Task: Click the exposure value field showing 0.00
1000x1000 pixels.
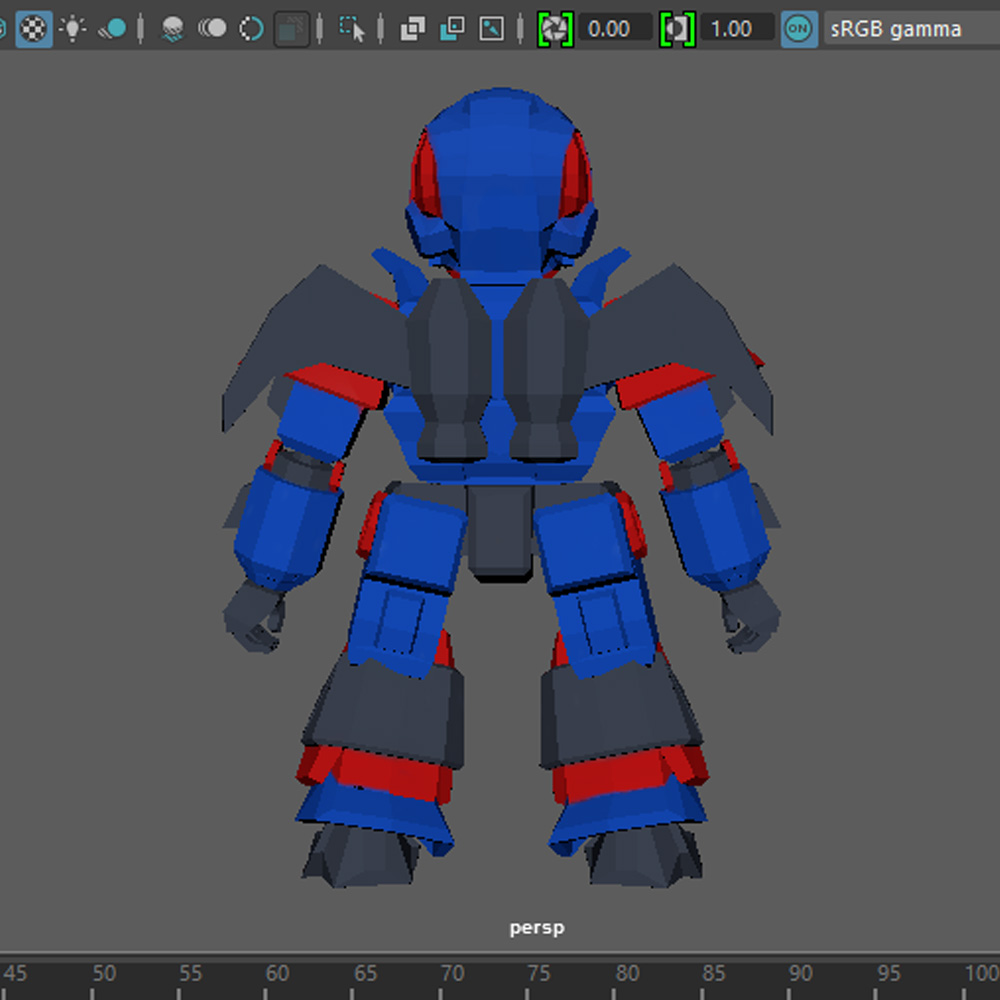Action: (x=614, y=29)
